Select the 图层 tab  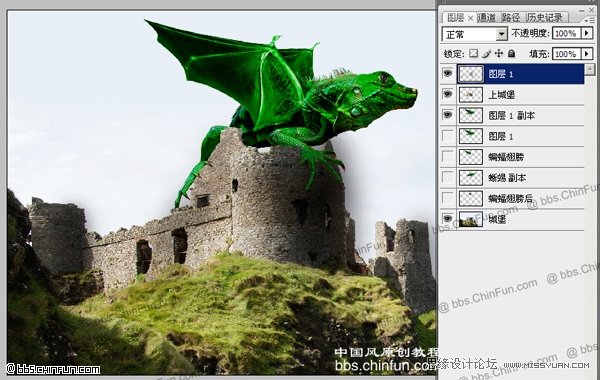click(x=455, y=18)
